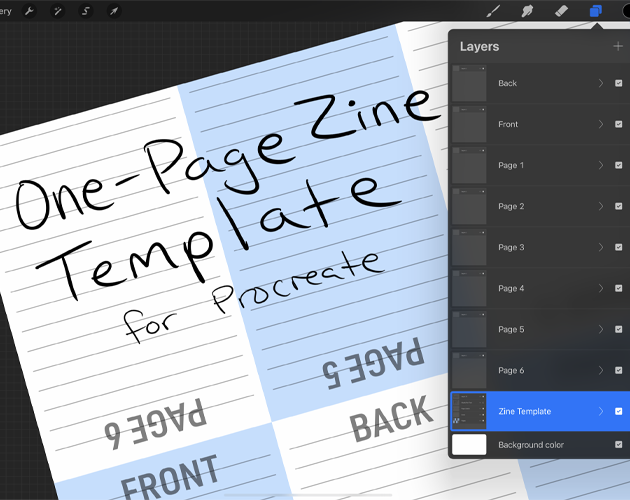This screenshot has height=500, width=630.
Task: Open the Background color label
Action: (x=531, y=445)
